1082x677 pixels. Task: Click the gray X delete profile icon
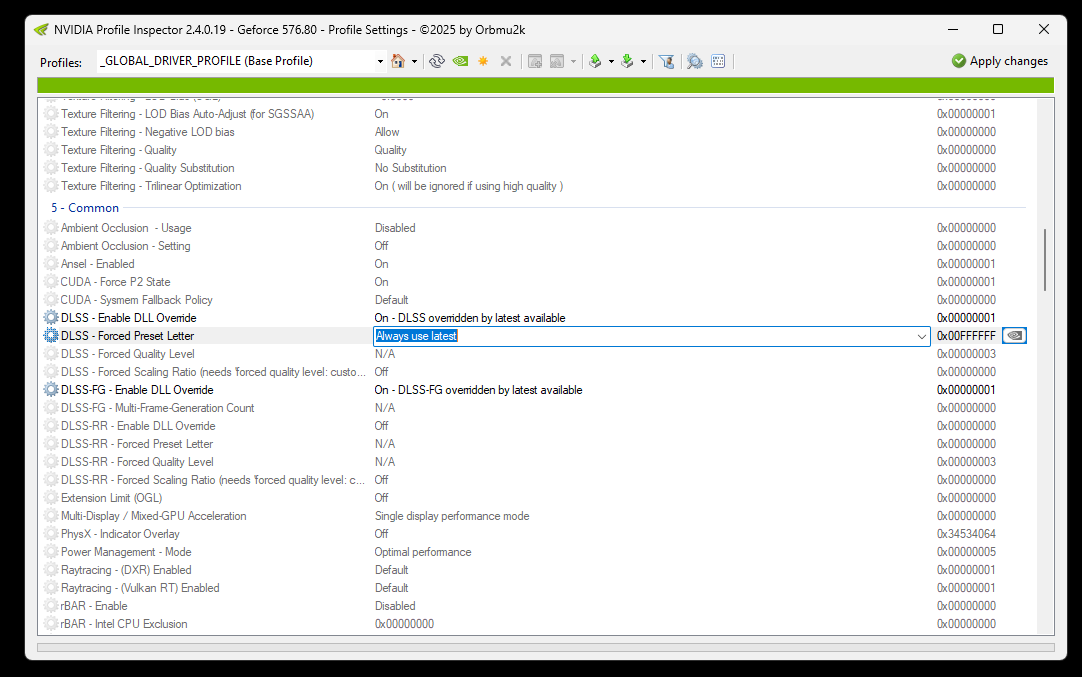506,61
